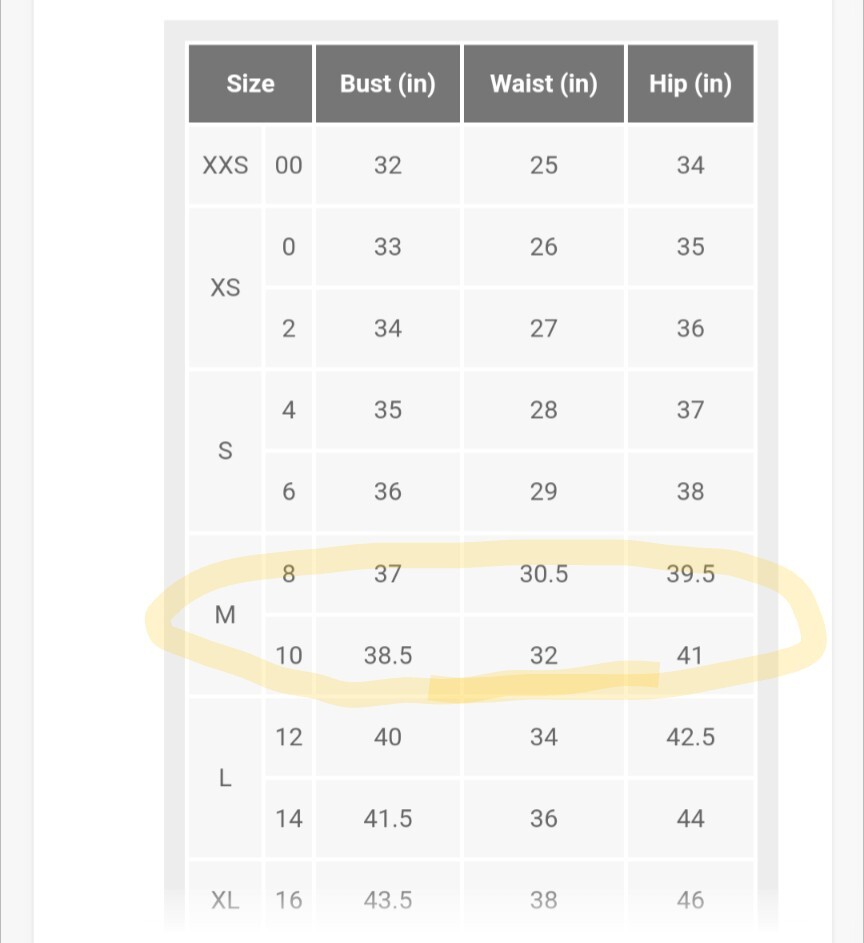The height and width of the screenshot is (943, 864).
Task: Select the L size label
Action: [226, 778]
